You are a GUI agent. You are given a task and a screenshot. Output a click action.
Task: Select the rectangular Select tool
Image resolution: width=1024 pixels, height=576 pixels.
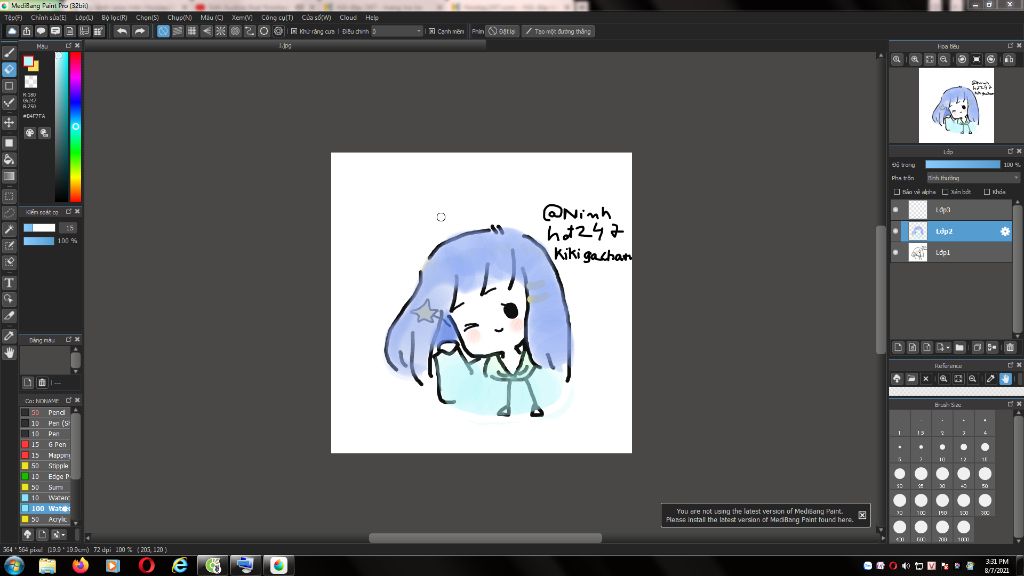pyautogui.click(x=9, y=196)
